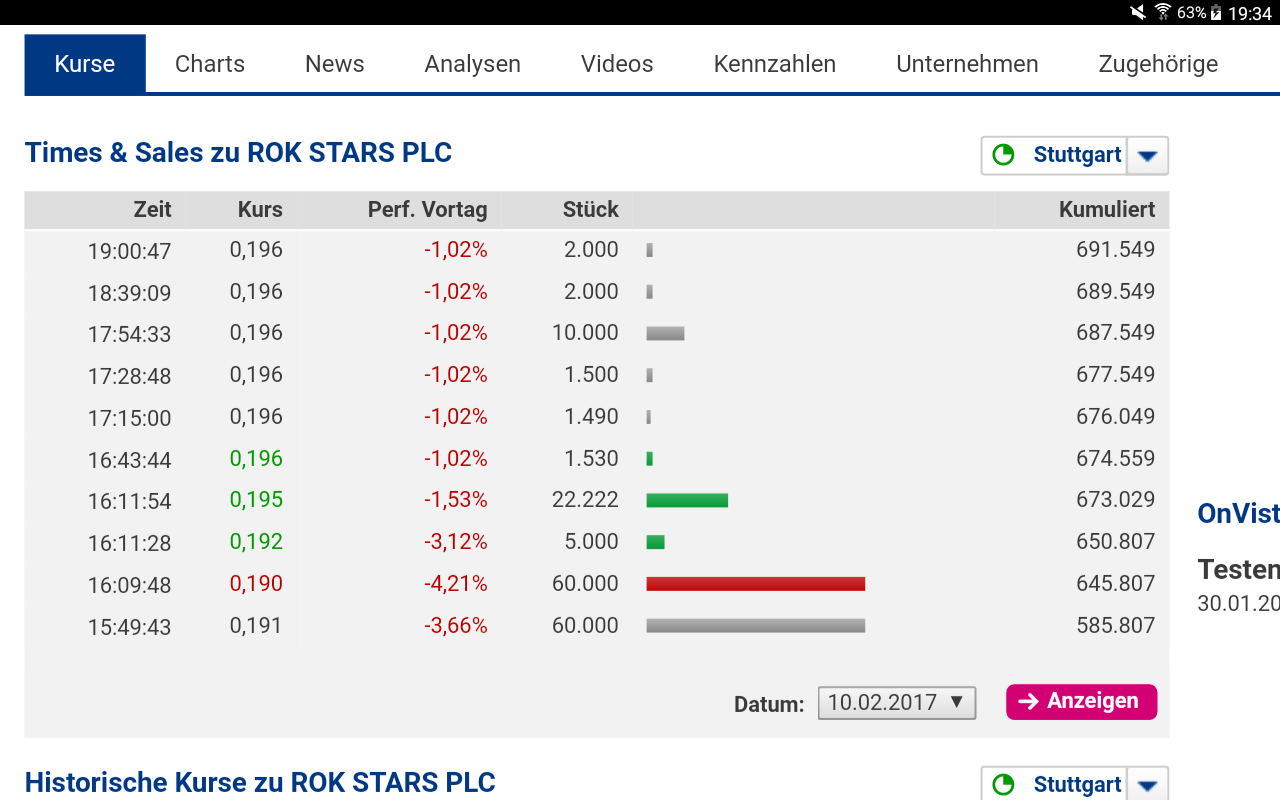Screen dimensions: 1280x800
Task: Click the green volume bar for 22.222 Stück
Action: [x=687, y=500]
